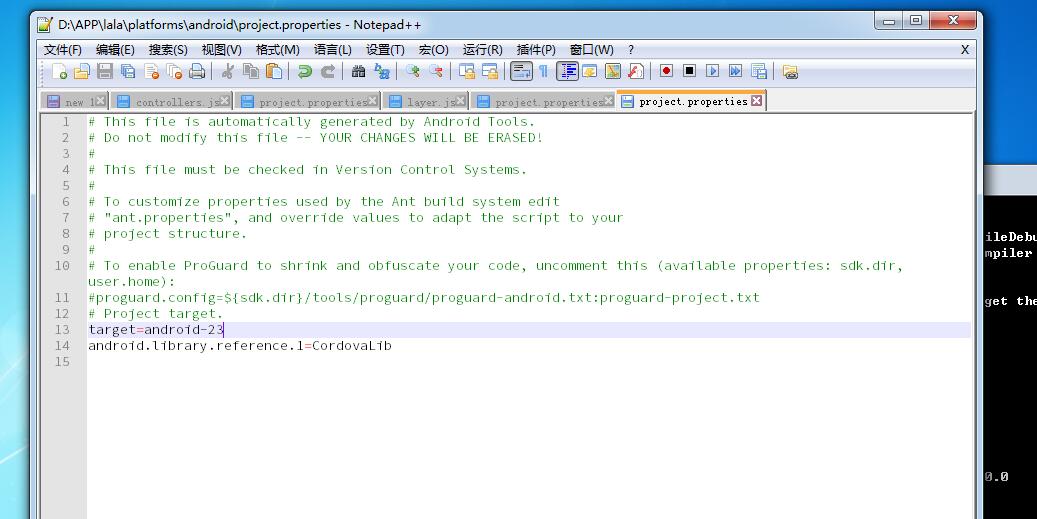The image size is (1037, 519).
Task: Open the 语言(L) menu
Action: (x=333, y=50)
